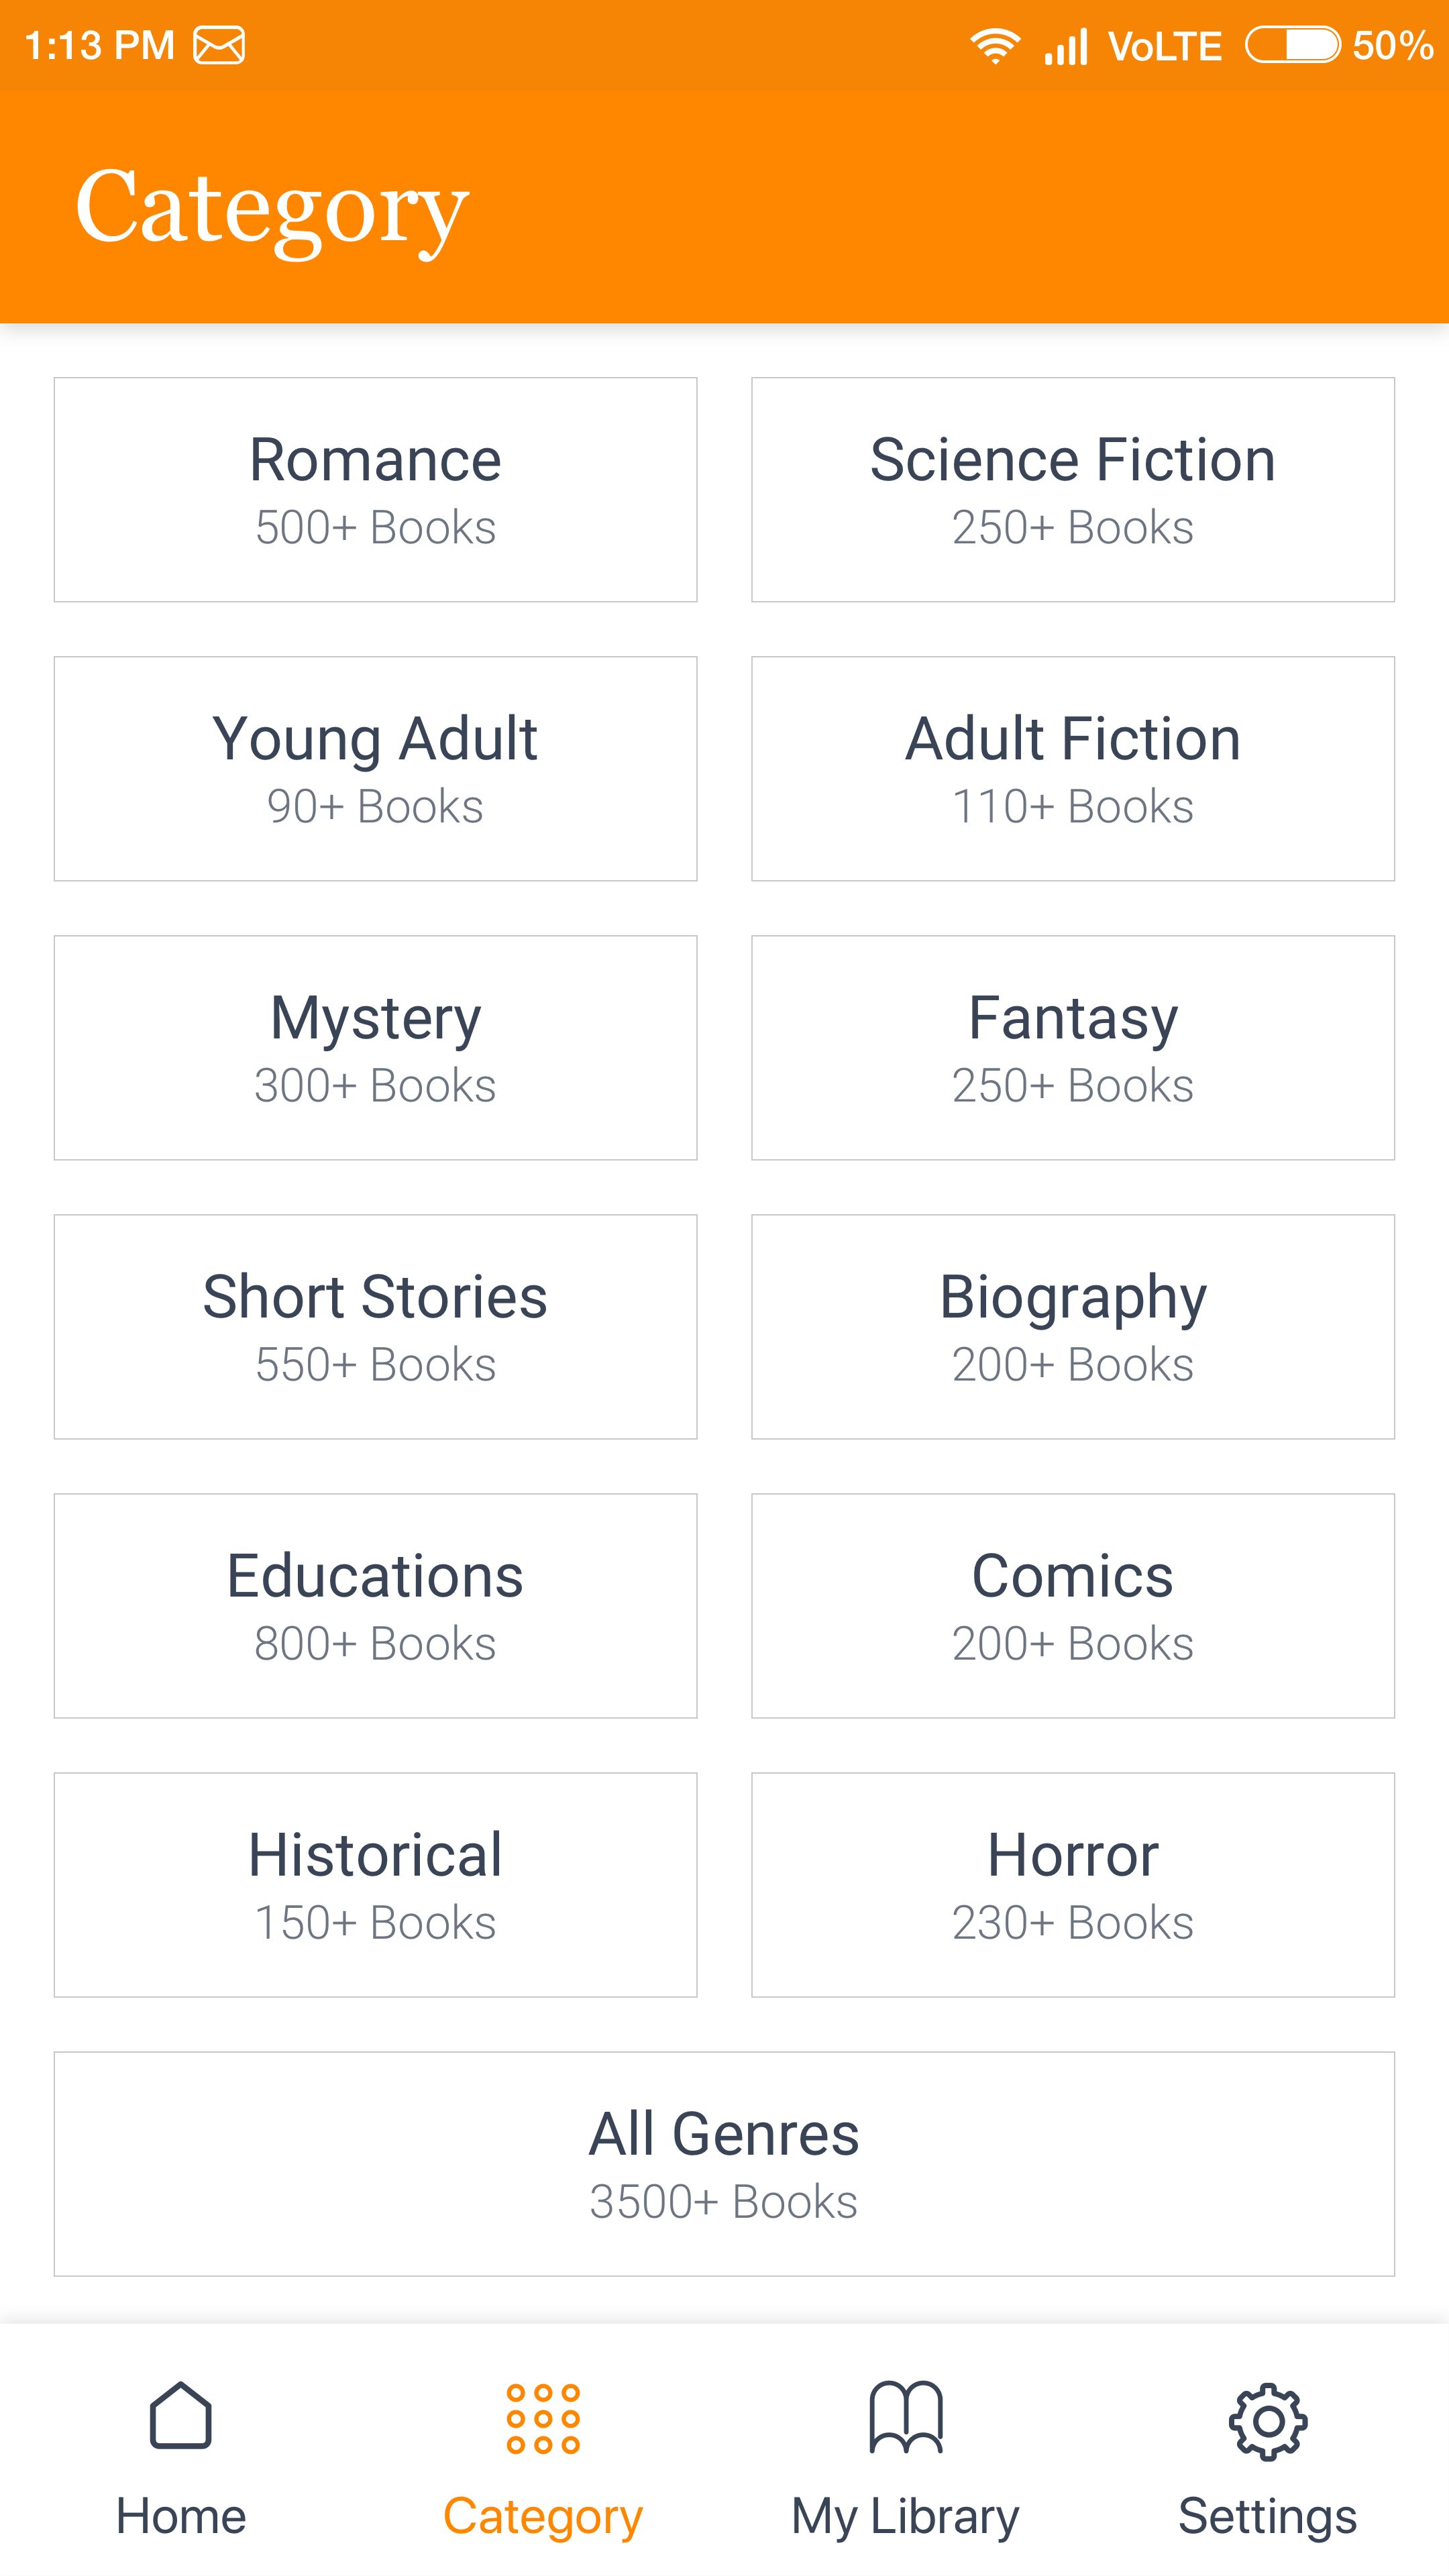Select the Young Adult category
Viewport: 1449px width, 2576px height.
(x=375, y=768)
